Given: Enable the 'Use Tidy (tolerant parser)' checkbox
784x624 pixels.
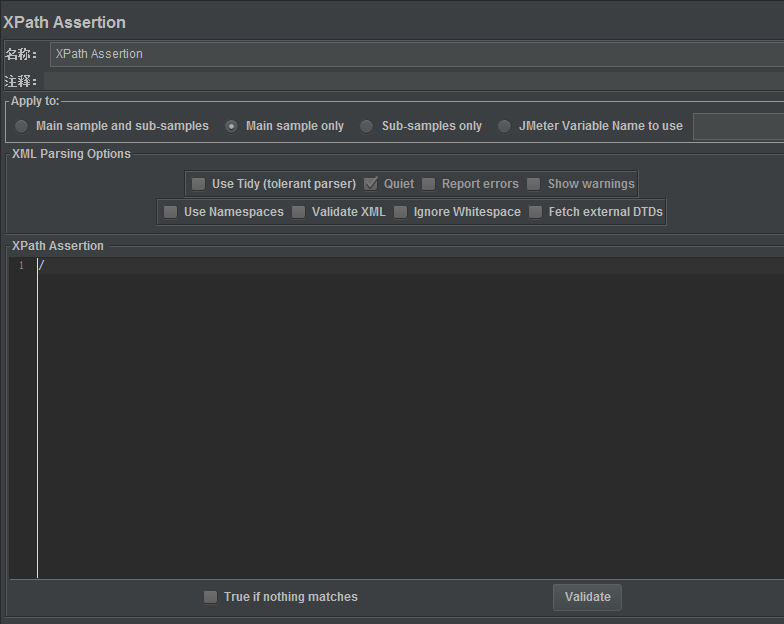Looking at the screenshot, I should [x=199, y=184].
